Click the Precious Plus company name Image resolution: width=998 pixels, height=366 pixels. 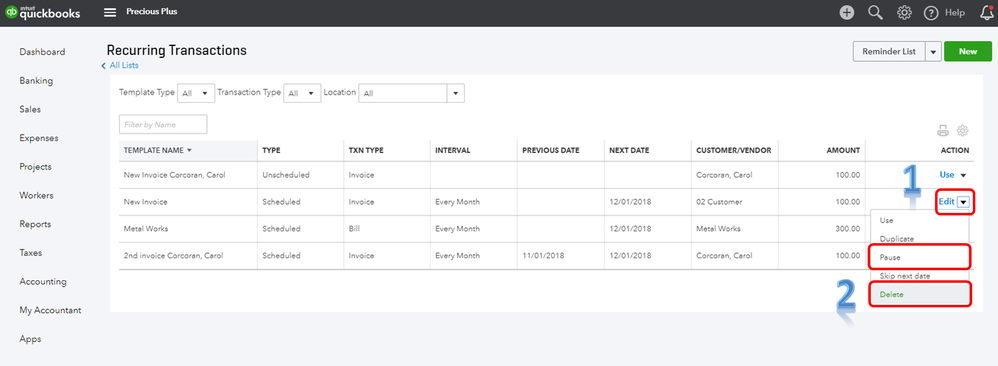(151, 11)
